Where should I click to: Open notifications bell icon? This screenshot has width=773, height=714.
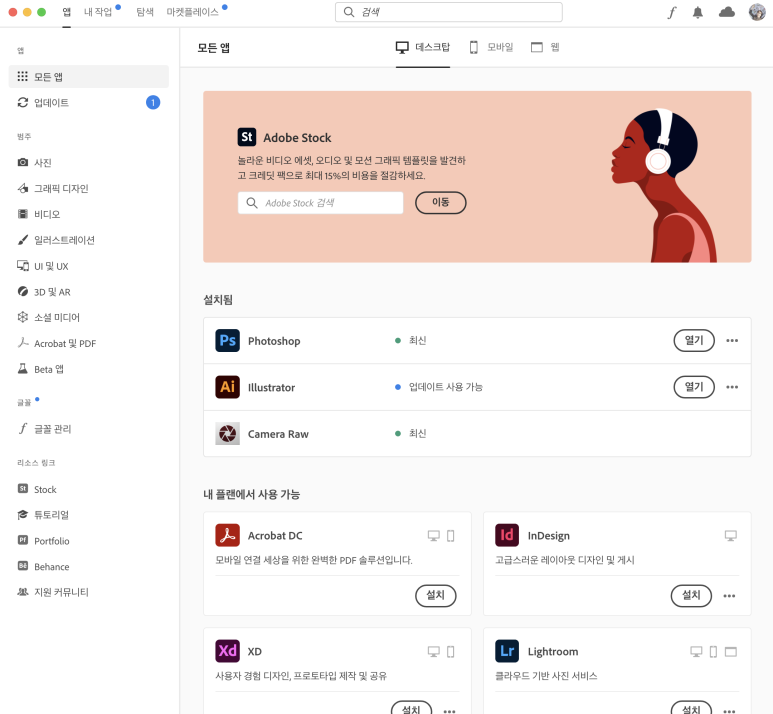coord(698,12)
